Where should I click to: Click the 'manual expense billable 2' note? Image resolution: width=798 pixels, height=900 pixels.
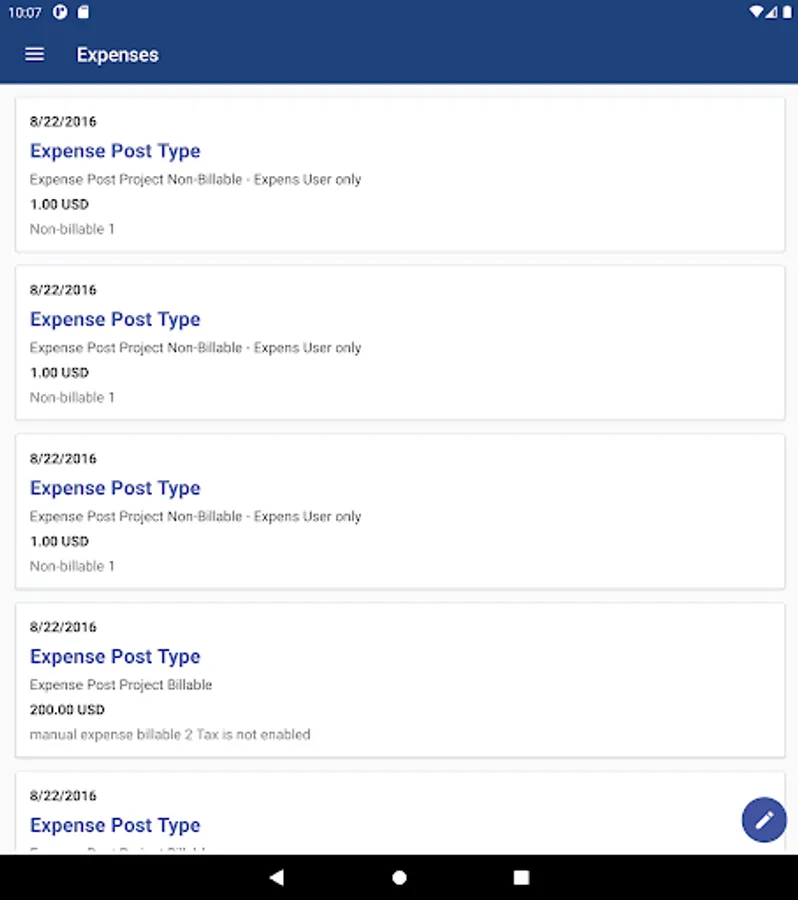[x=170, y=735]
